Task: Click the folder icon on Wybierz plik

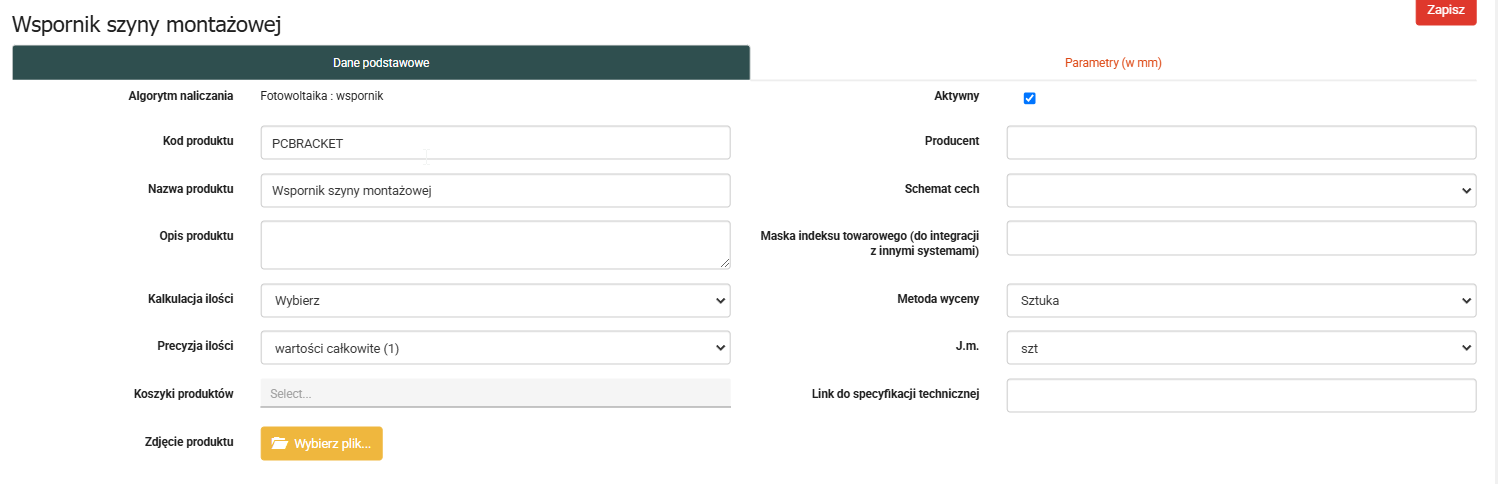Action: coord(280,444)
